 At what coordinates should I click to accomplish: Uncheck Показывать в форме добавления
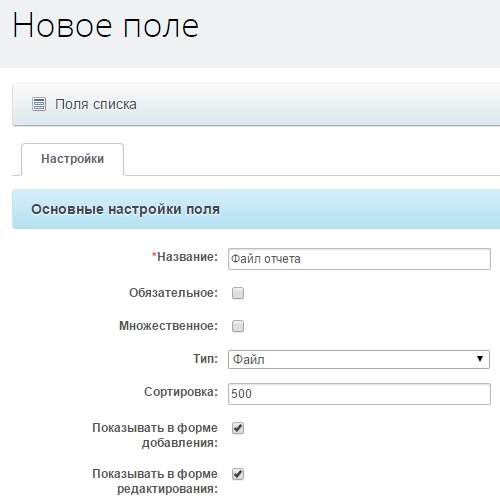tap(238, 428)
